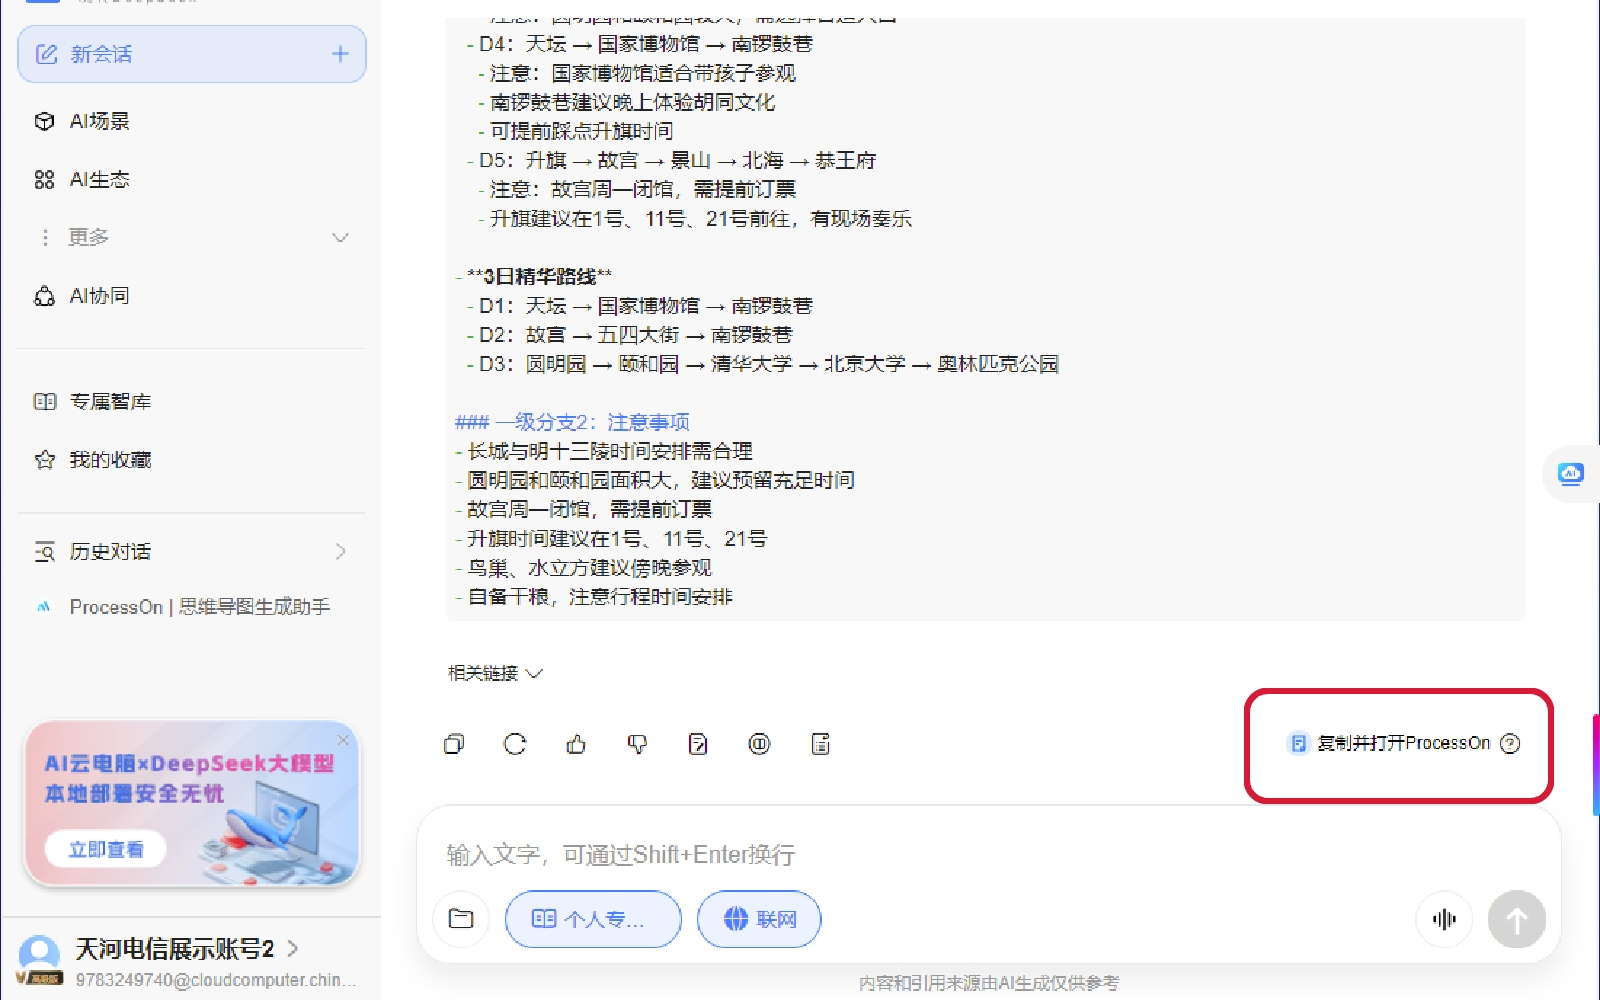
Task: Click the edit-document icon under the reply
Action: pyautogui.click(x=698, y=744)
